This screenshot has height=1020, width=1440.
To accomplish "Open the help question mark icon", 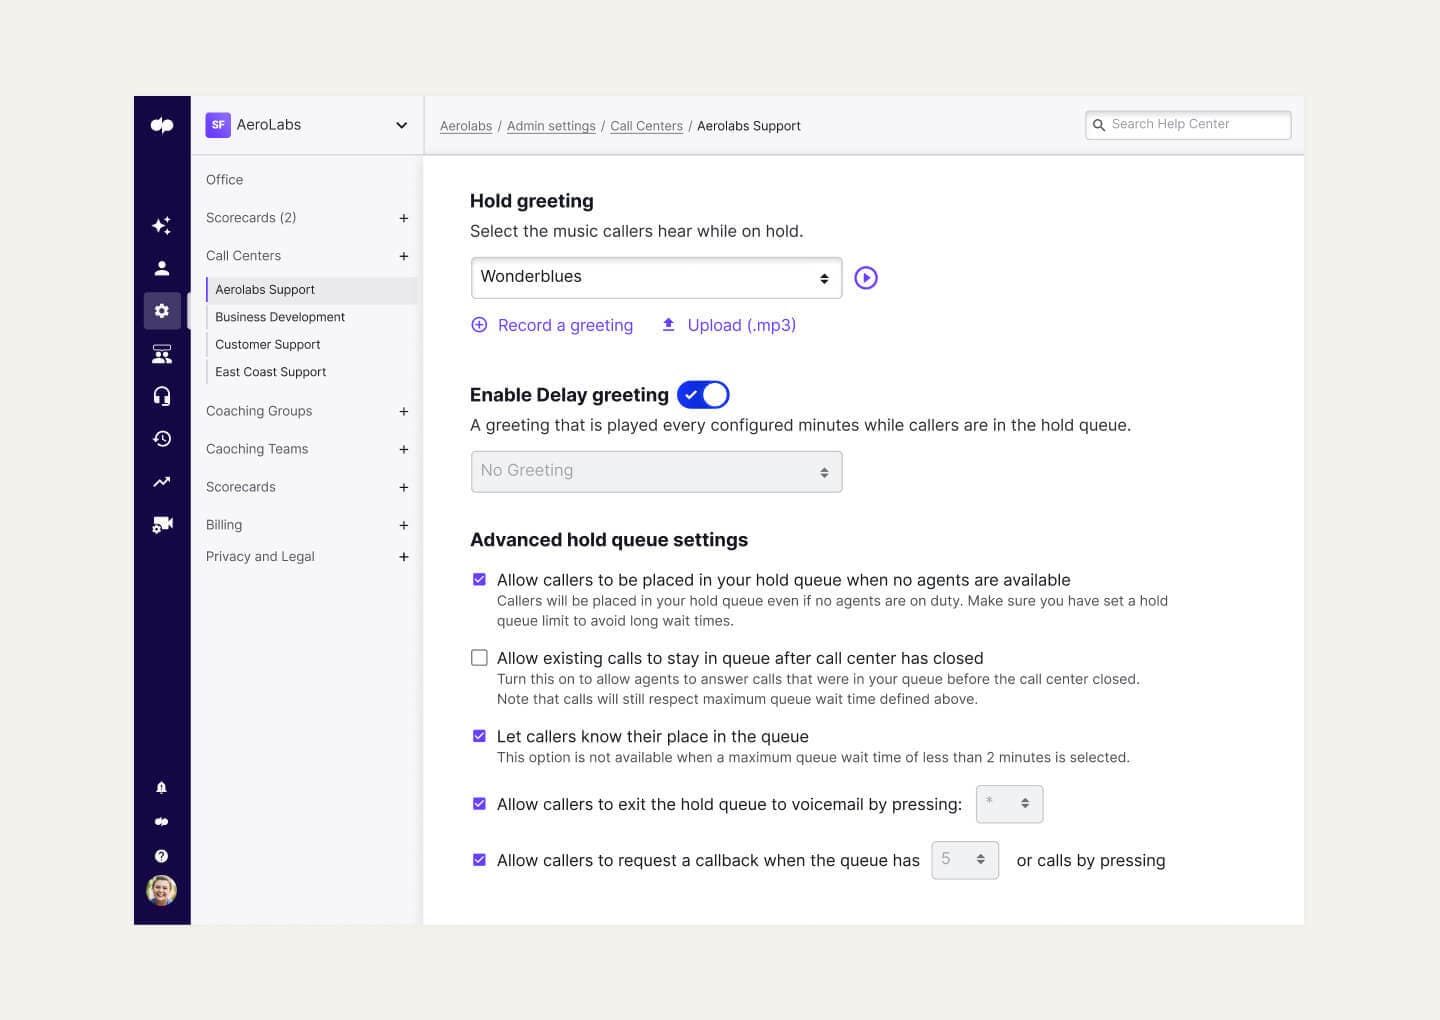I will pyautogui.click(x=161, y=856).
